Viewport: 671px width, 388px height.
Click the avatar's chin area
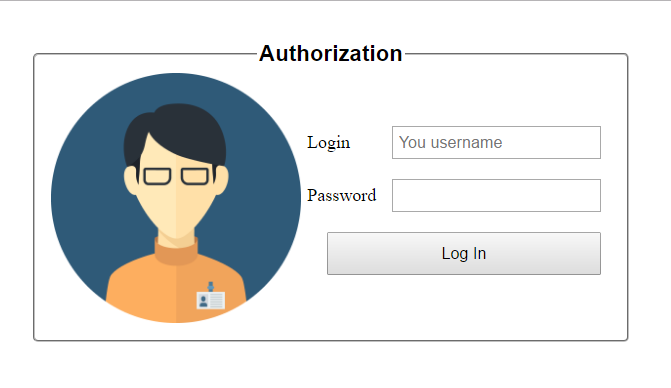(176, 227)
